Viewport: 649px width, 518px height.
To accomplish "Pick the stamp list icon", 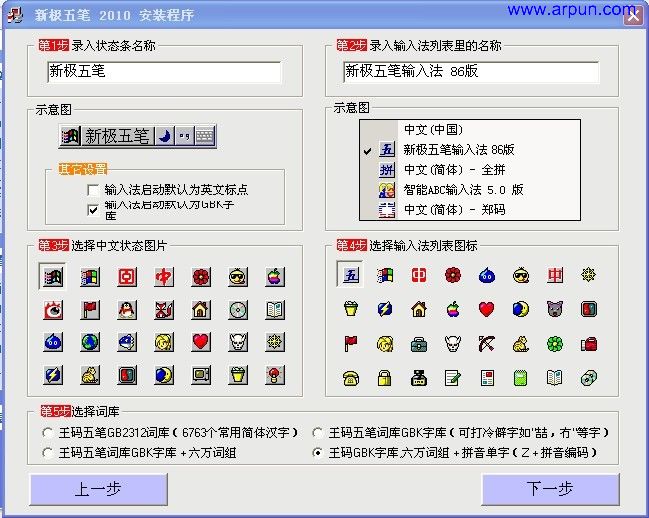I will (x=418, y=378).
